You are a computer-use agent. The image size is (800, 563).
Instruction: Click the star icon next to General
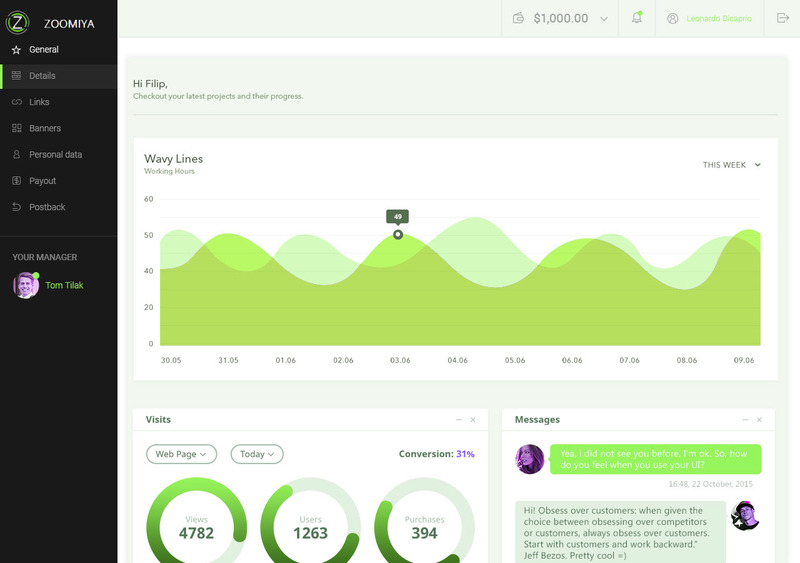point(16,50)
